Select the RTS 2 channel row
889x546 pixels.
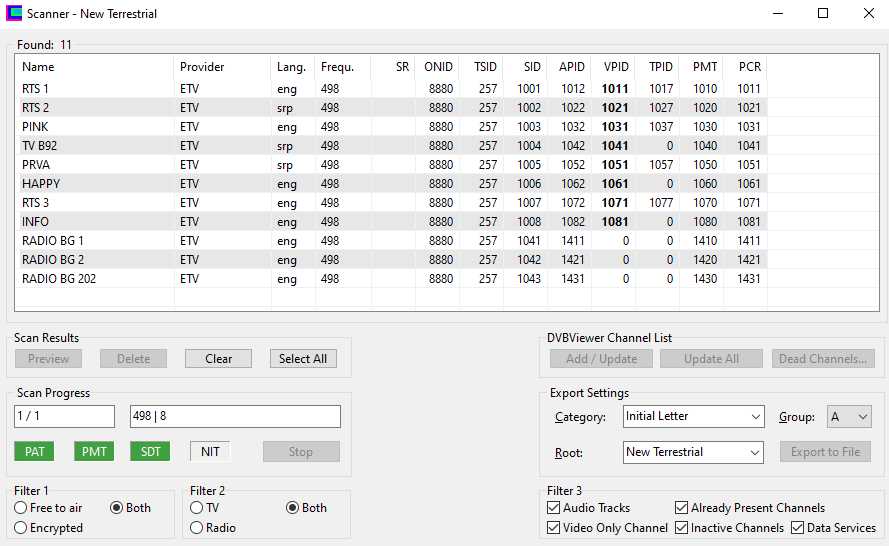coord(391,108)
